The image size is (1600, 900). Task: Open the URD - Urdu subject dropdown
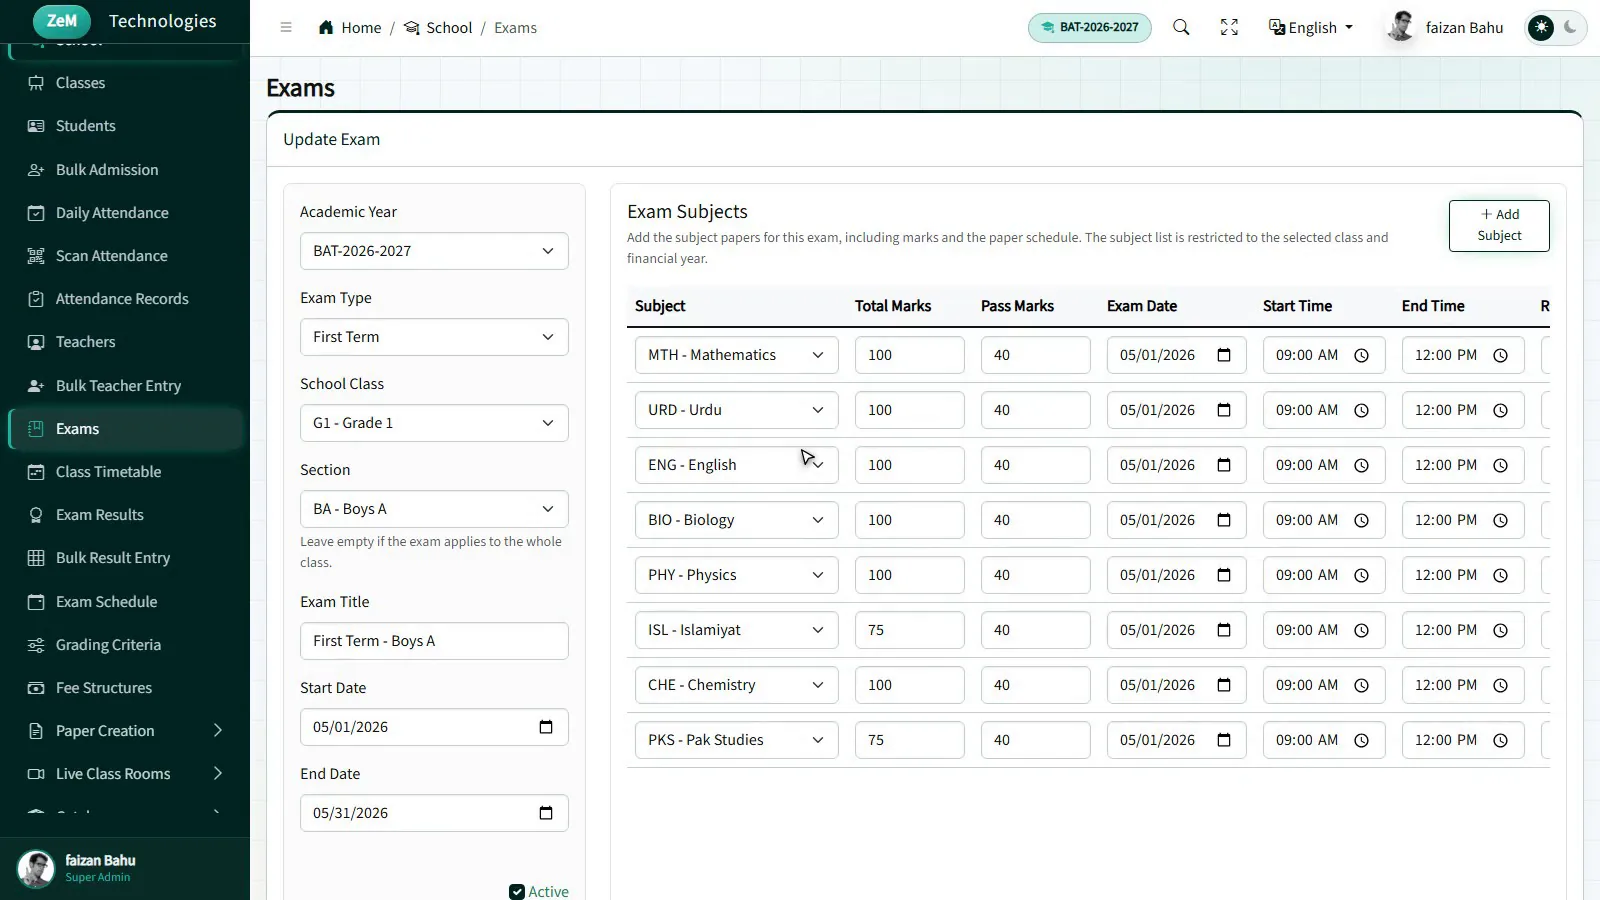(x=736, y=410)
